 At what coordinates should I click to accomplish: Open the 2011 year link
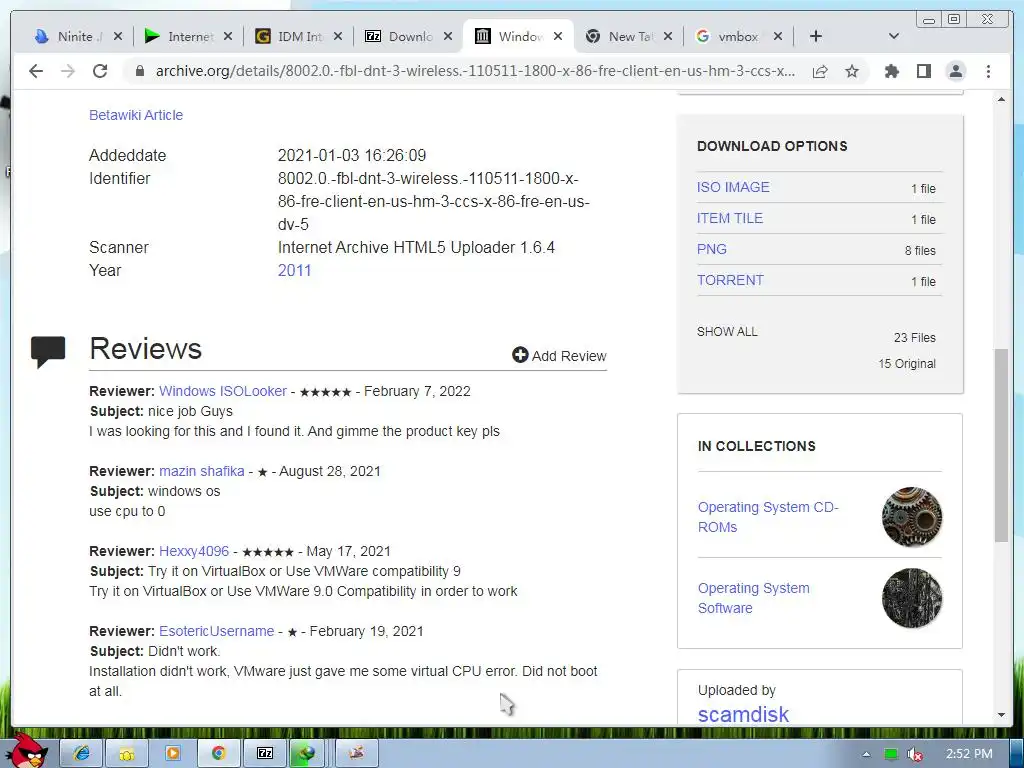295,270
